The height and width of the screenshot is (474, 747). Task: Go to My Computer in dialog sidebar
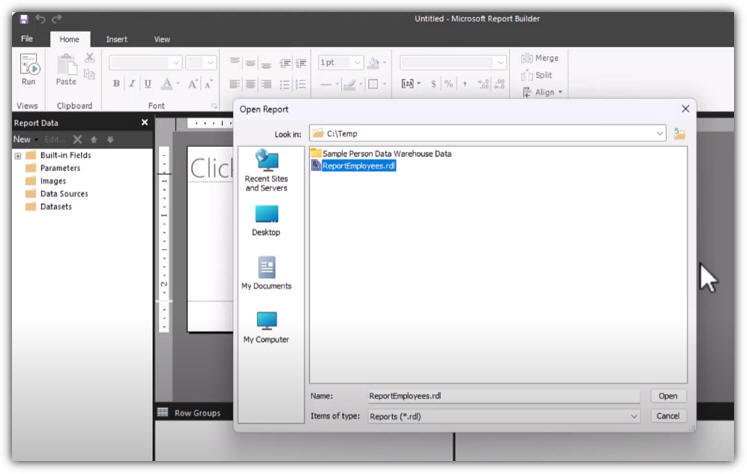[x=266, y=328]
